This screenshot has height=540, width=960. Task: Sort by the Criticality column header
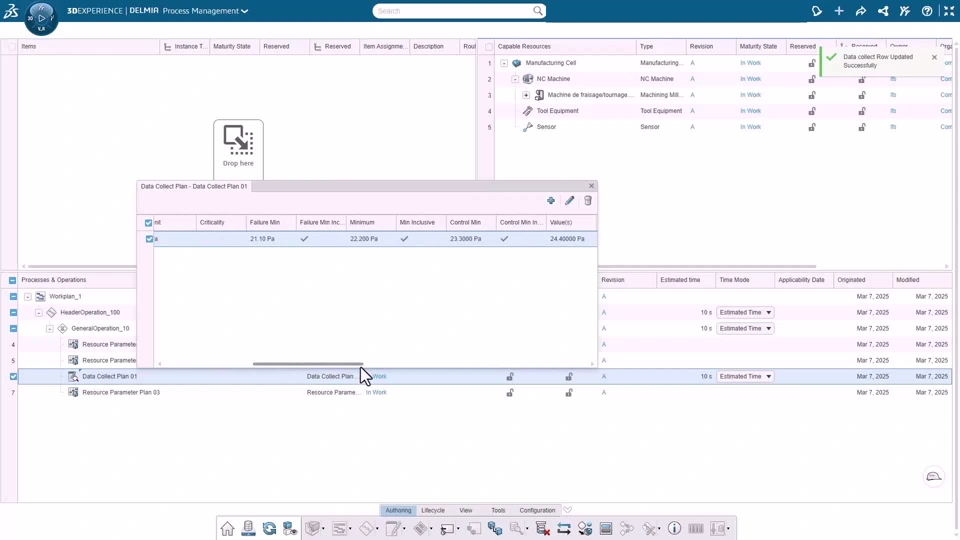(x=212, y=223)
